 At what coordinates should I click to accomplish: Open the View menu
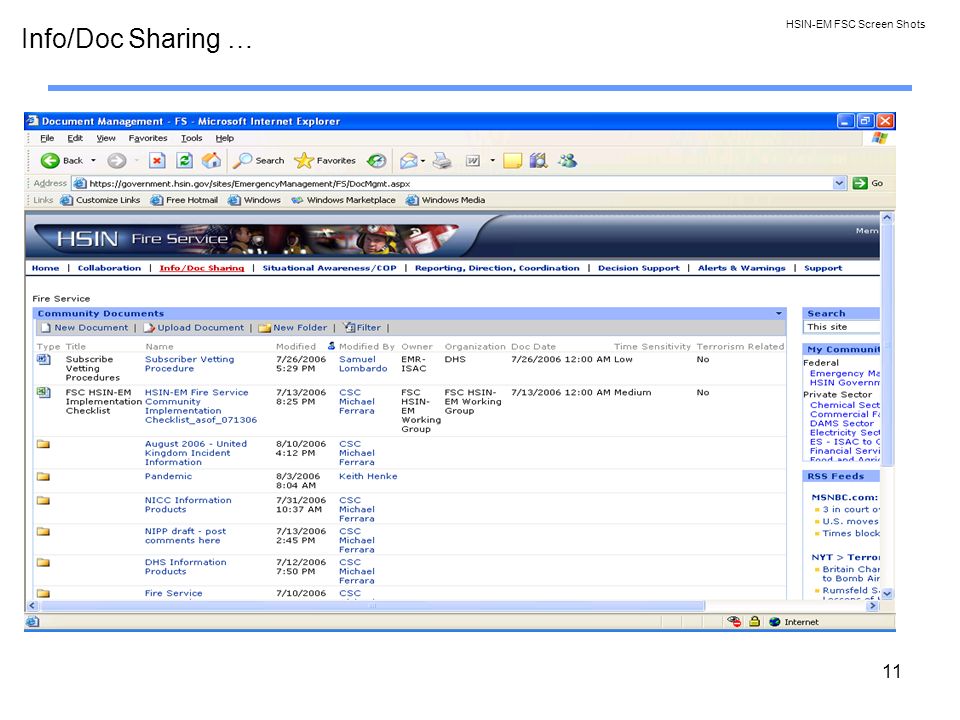[106, 138]
